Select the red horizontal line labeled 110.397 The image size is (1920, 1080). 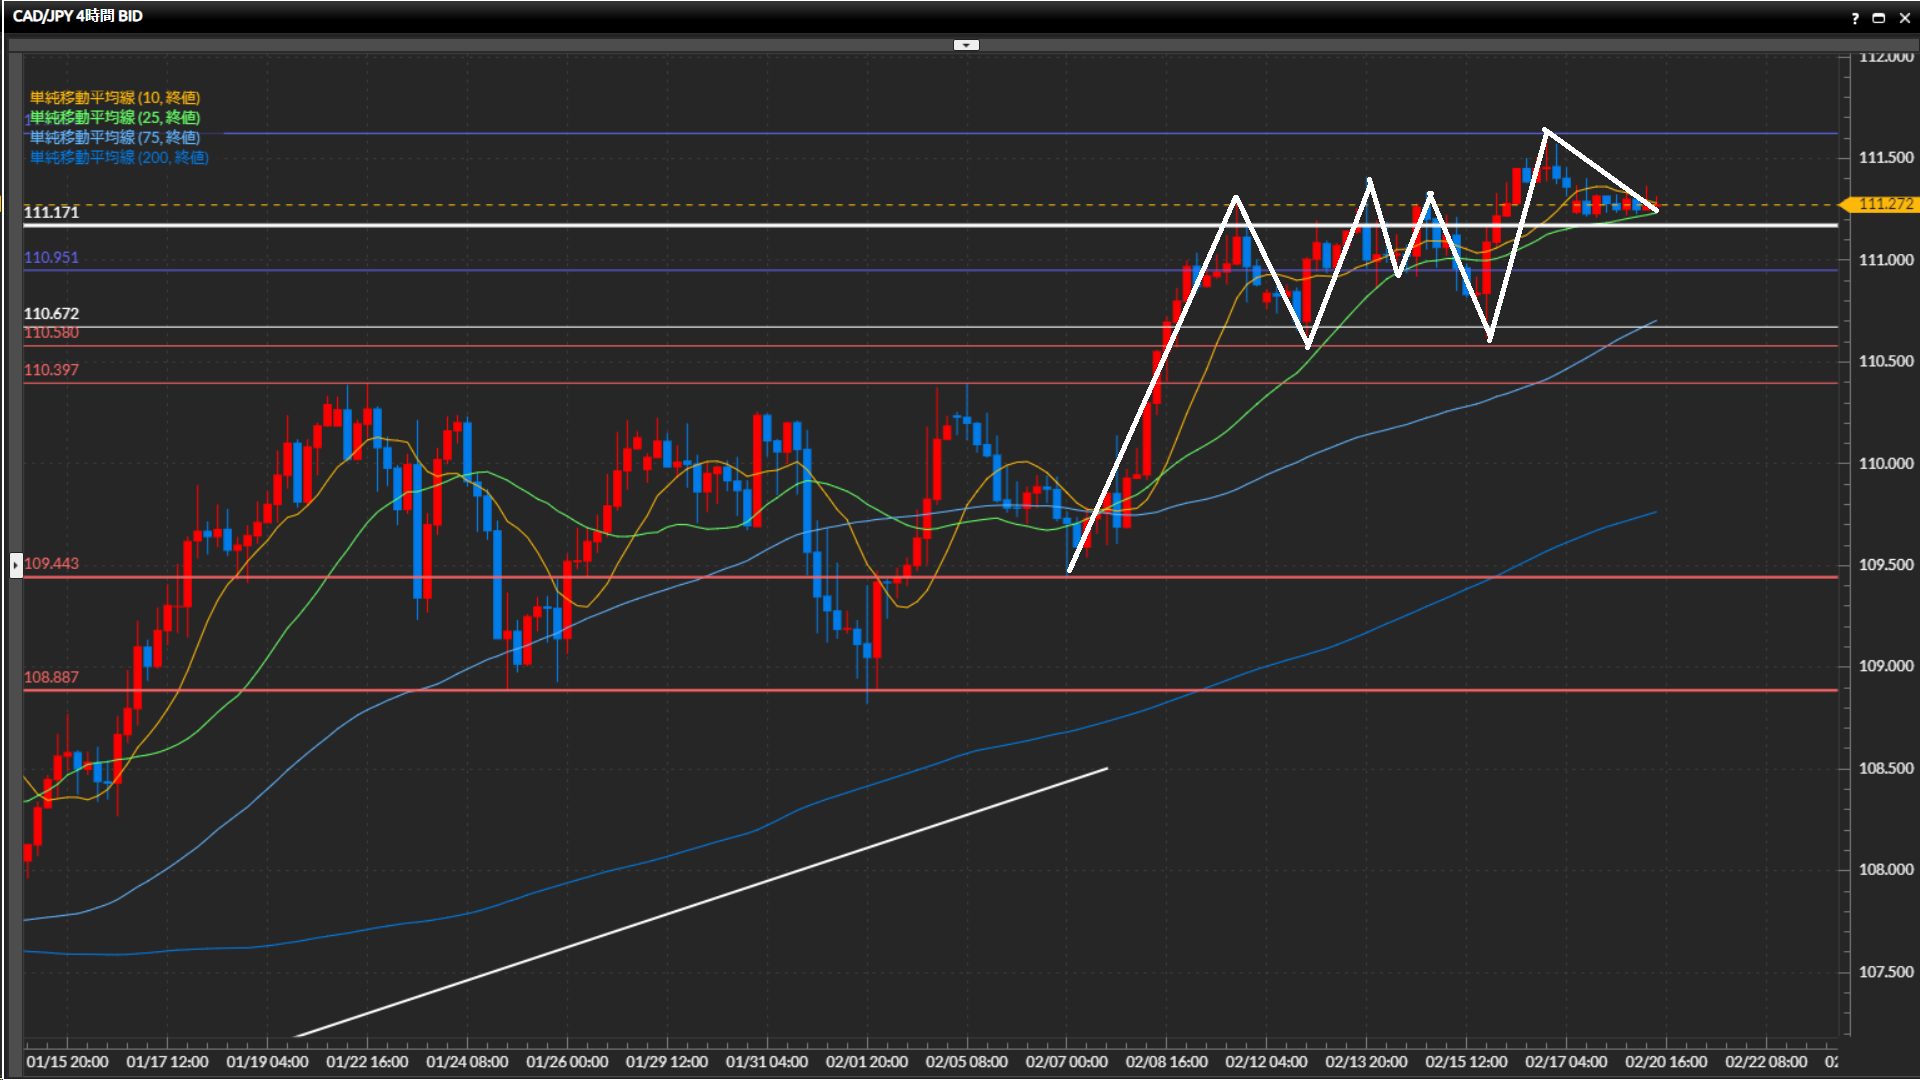600,383
